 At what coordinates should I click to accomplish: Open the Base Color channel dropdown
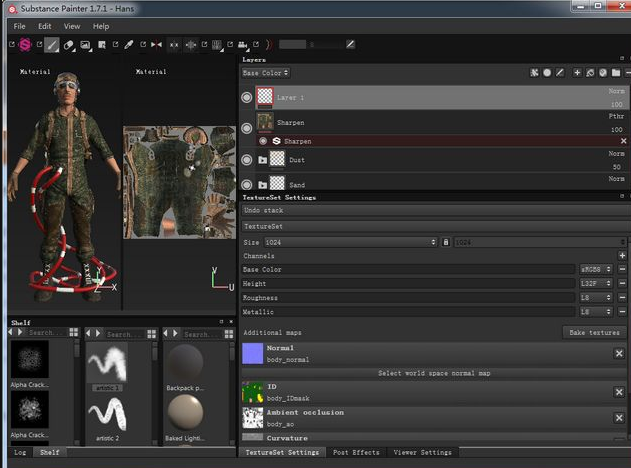point(266,73)
